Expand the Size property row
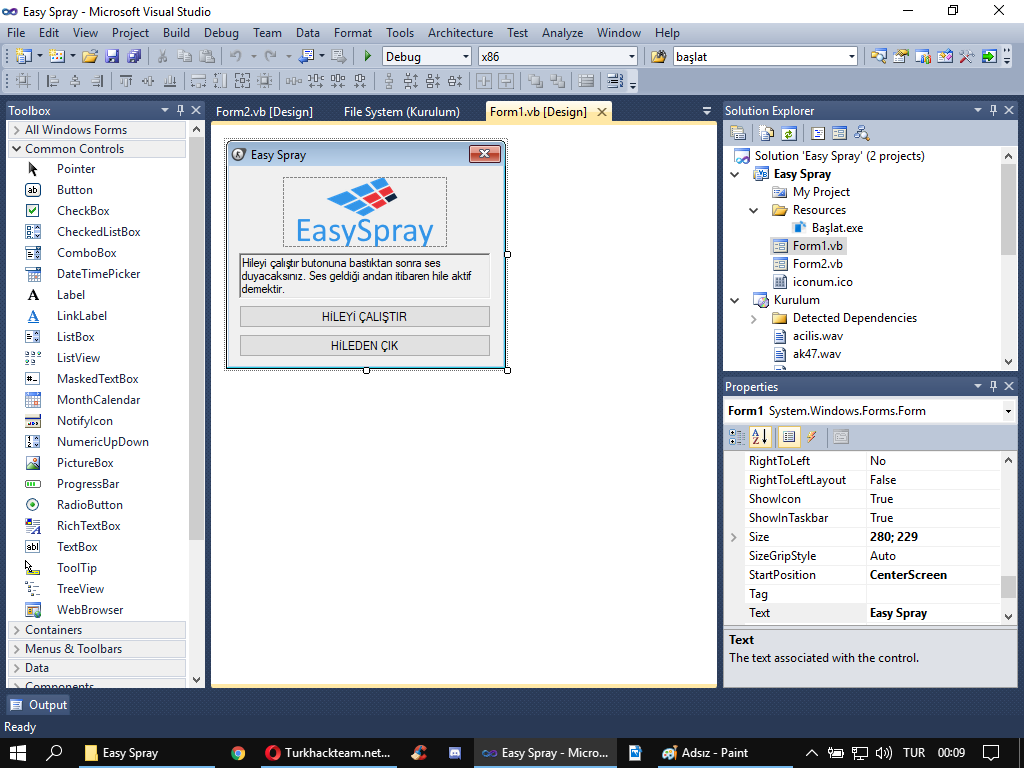 tap(733, 537)
